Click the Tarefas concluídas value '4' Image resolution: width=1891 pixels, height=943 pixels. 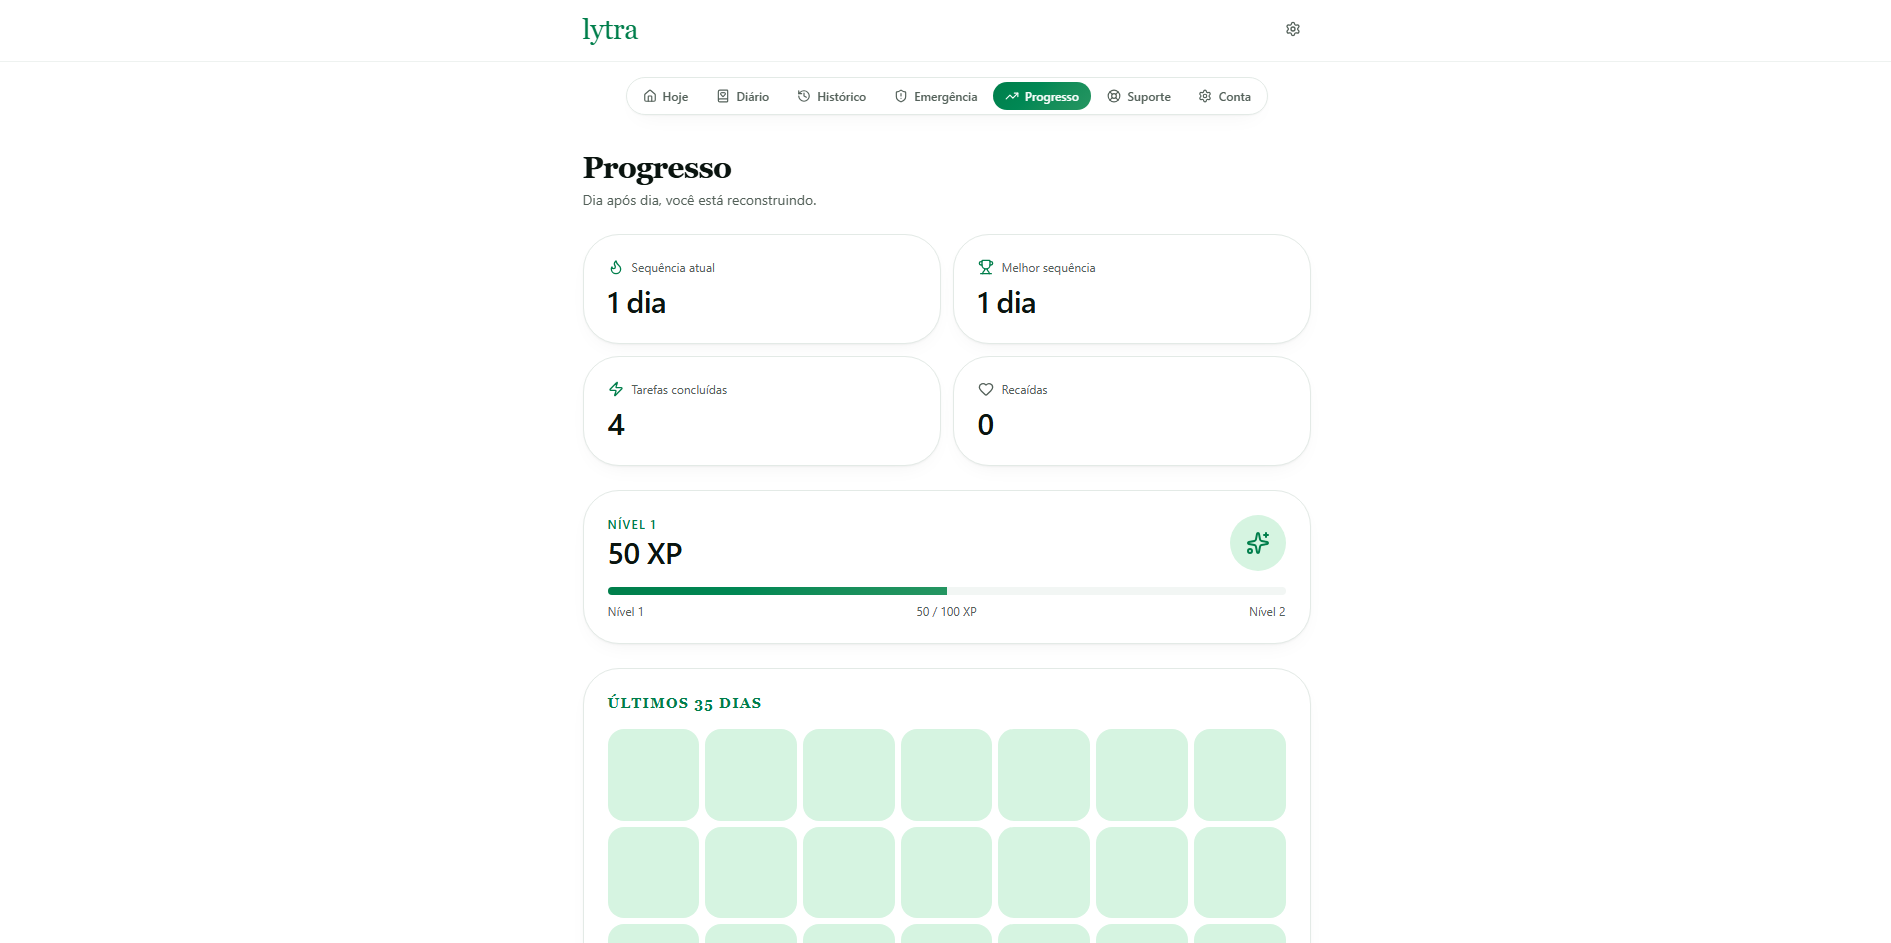[616, 425]
